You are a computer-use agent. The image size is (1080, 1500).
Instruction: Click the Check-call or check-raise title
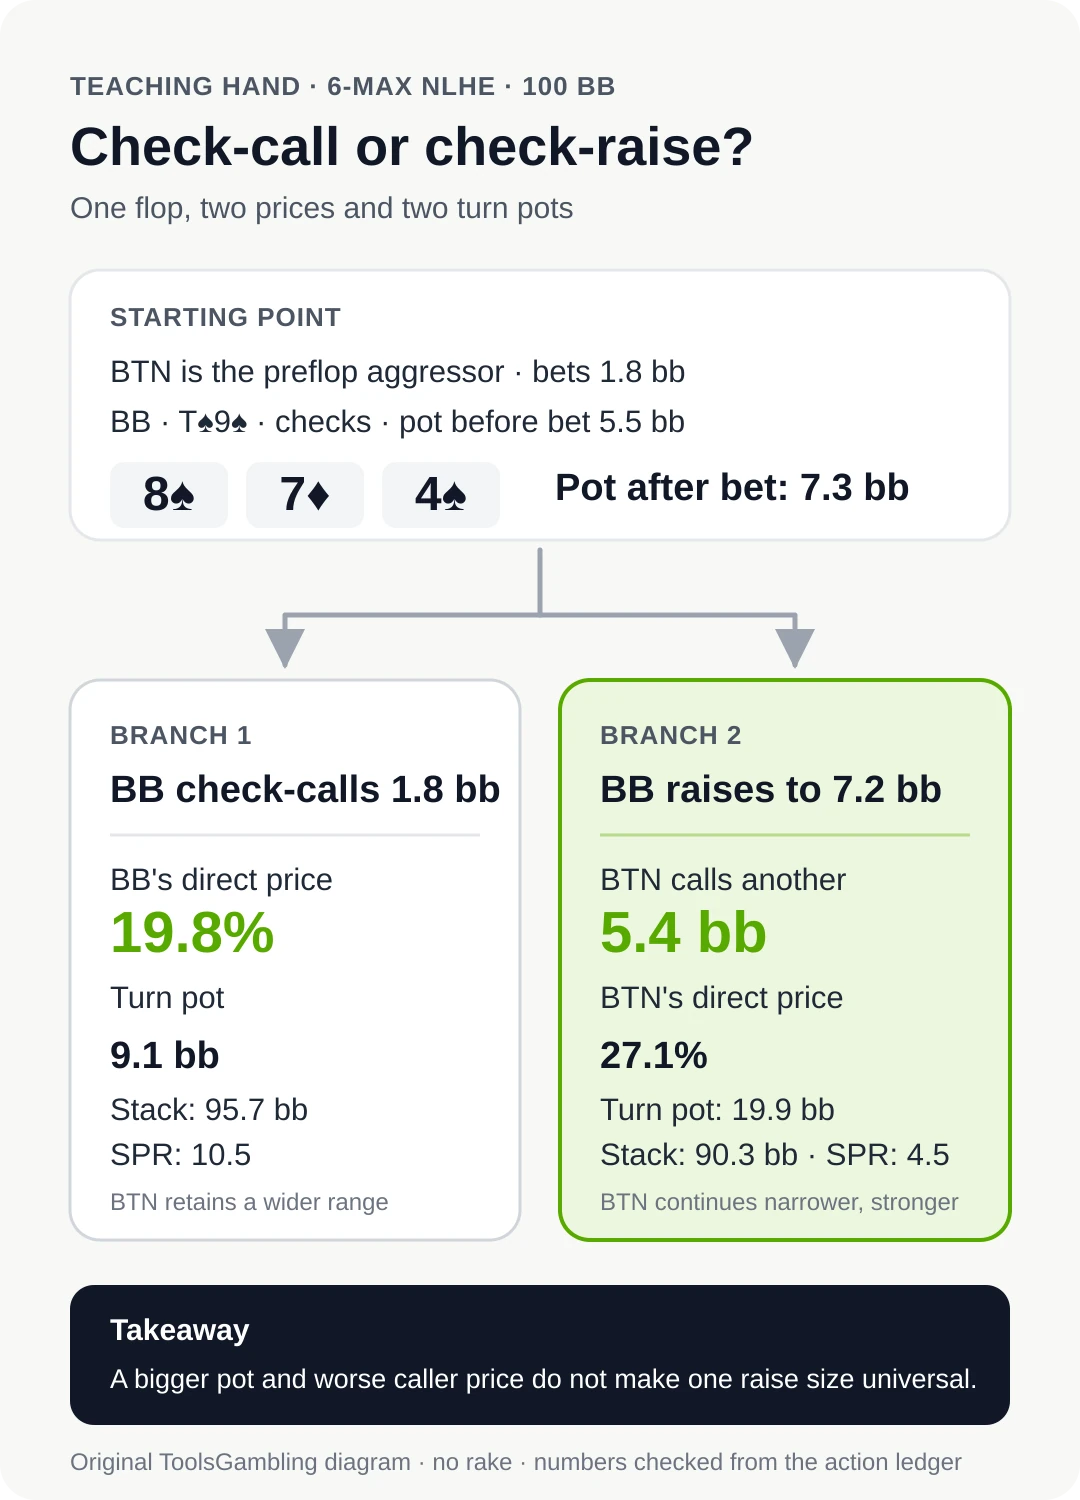pyautogui.click(x=411, y=147)
